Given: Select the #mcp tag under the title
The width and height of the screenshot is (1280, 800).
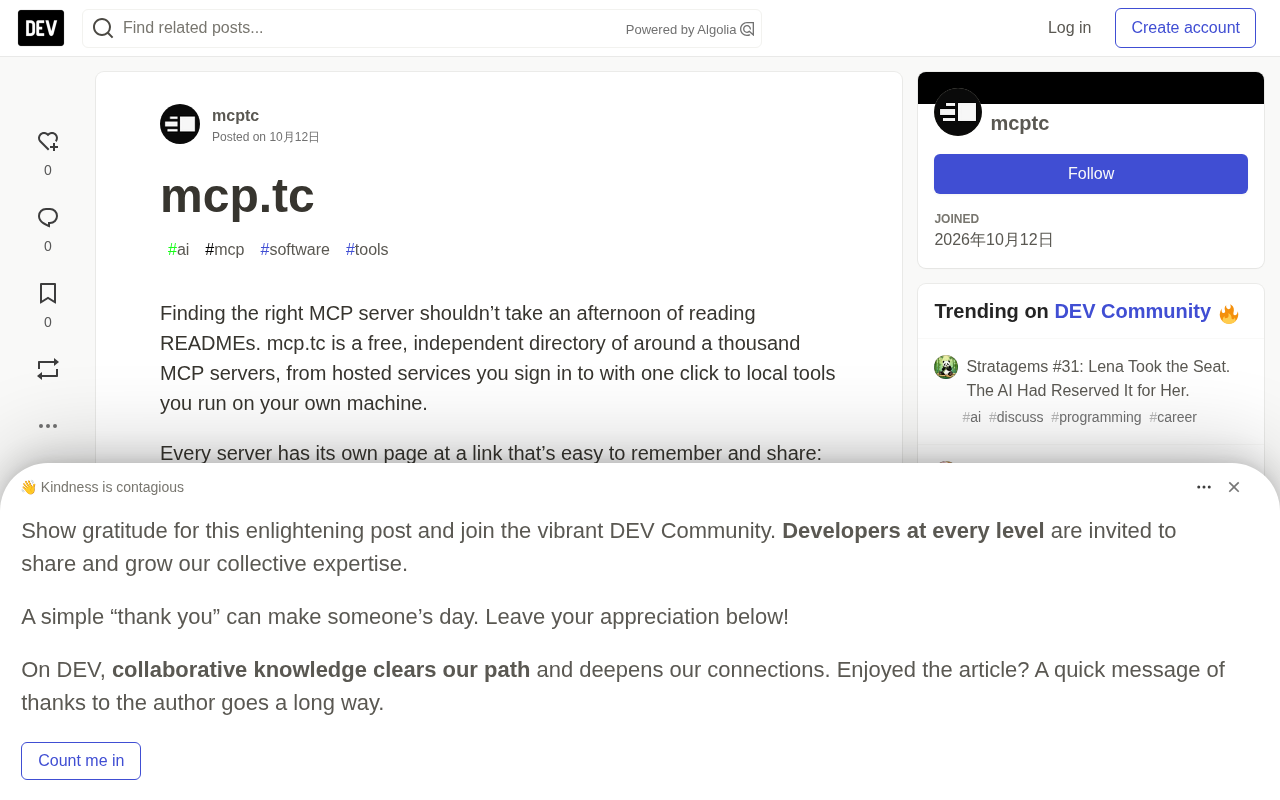Looking at the screenshot, I should point(225,250).
